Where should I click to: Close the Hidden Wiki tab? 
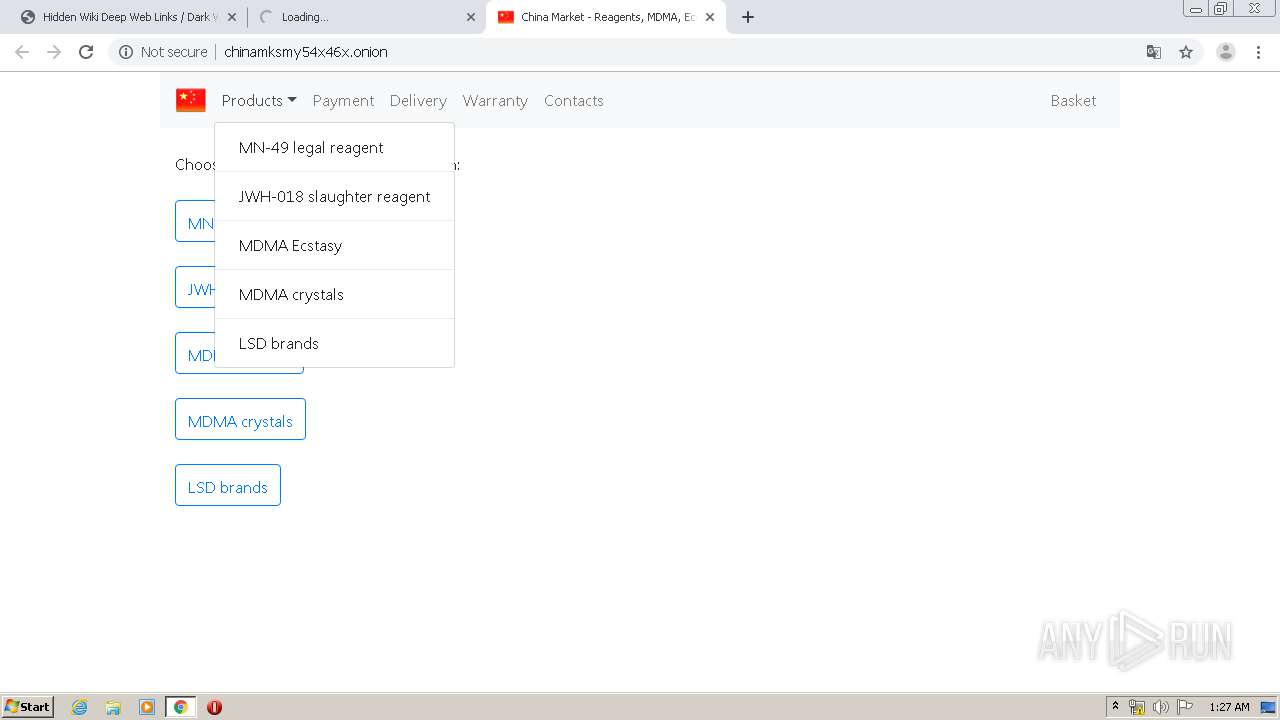(232, 17)
